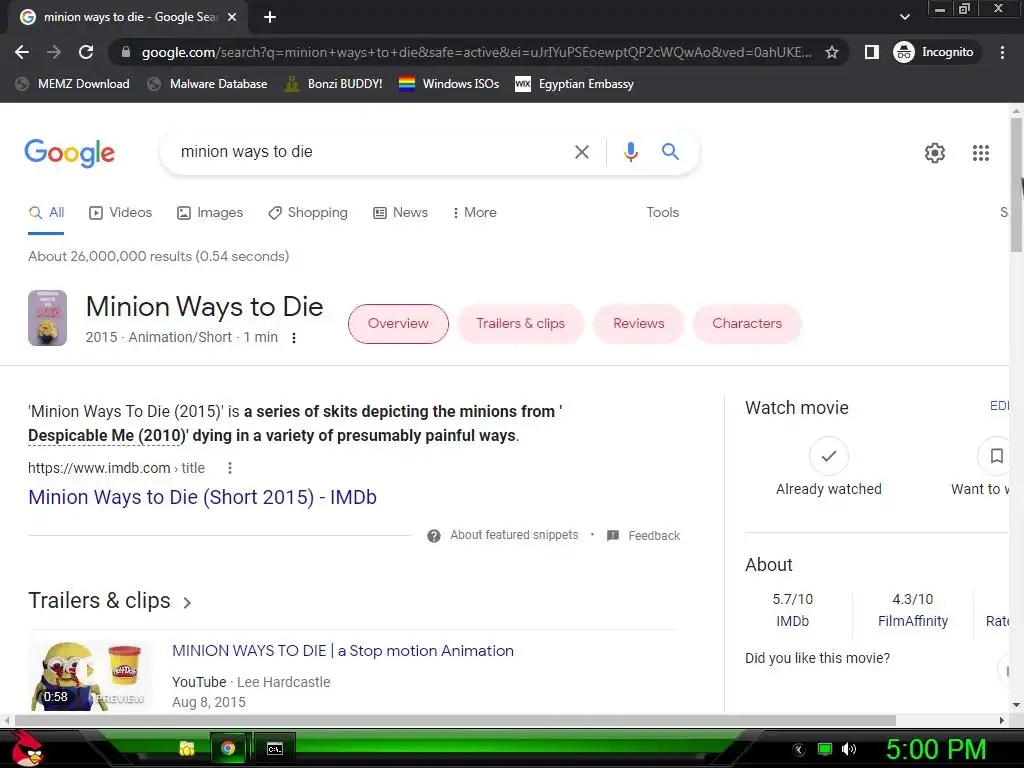Open the Despicable Me (2010) link
This screenshot has height=768, width=1024.
click(107, 436)
